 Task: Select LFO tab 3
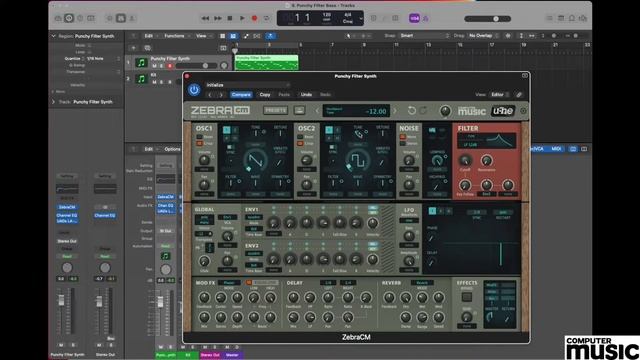coord(449,211)
